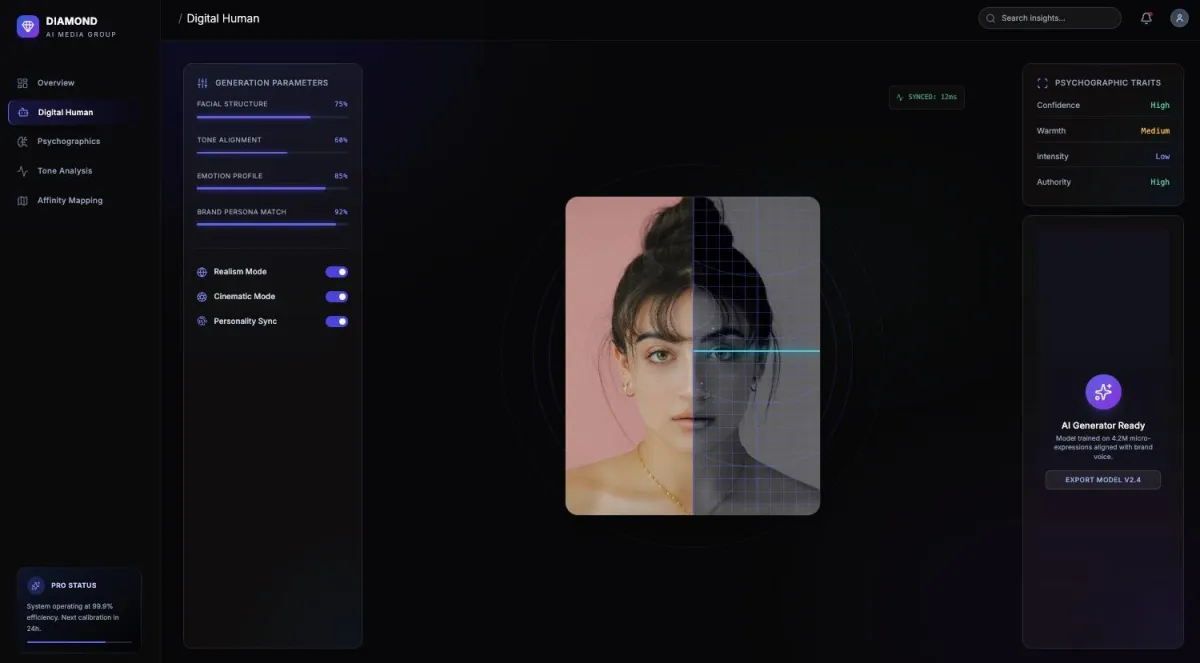
Task: Click the model trained description text
Action: point(1103,447)
